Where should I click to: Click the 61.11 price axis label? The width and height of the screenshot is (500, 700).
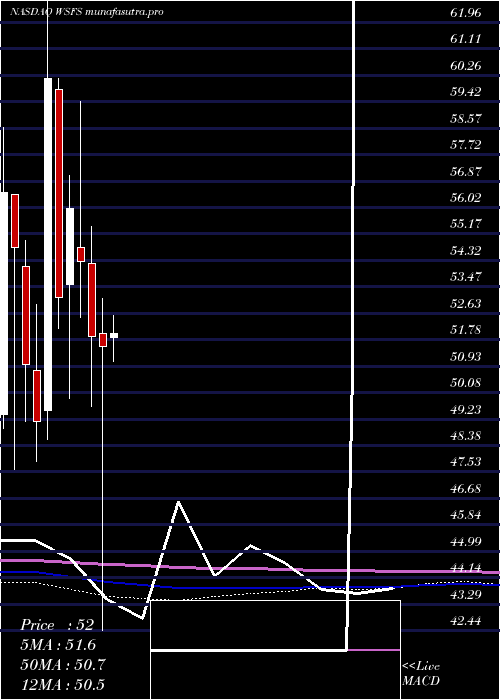[466, 39]
